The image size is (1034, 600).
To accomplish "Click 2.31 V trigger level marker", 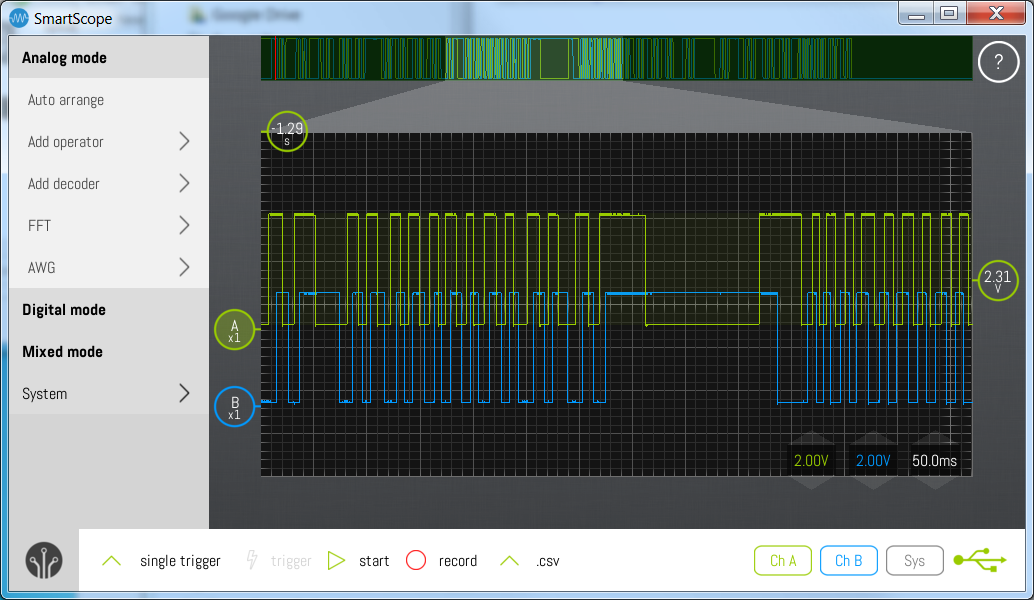I will click(x=998, y=280).
